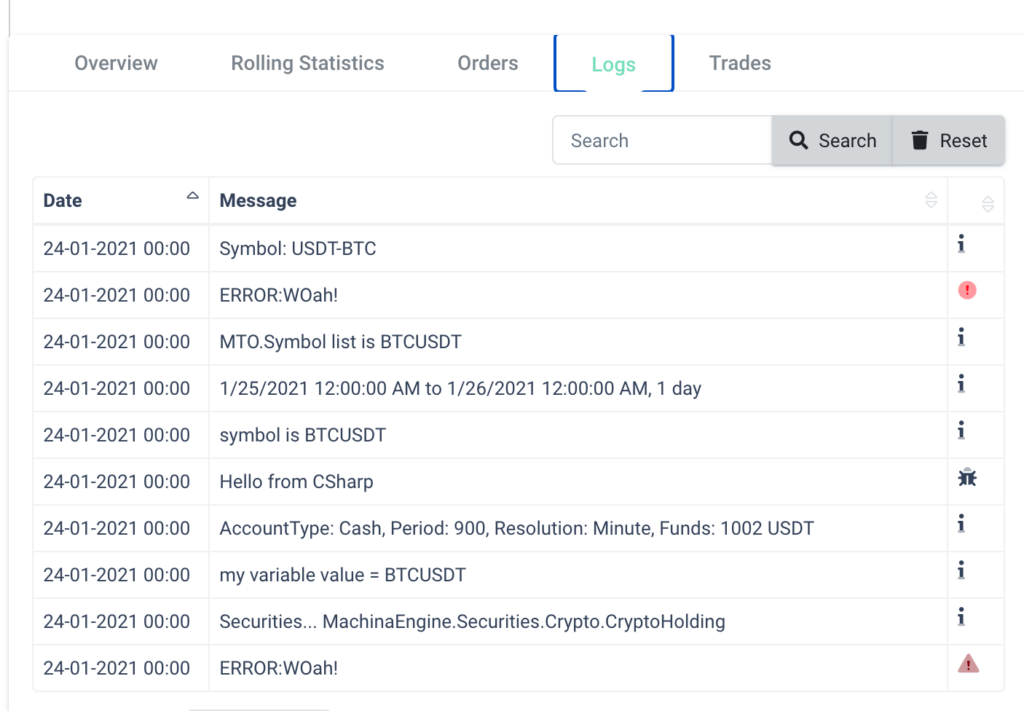This screenshot has width=1024, height=711.
Task: Select the Logs tab
Action: [x=613, y=65]
